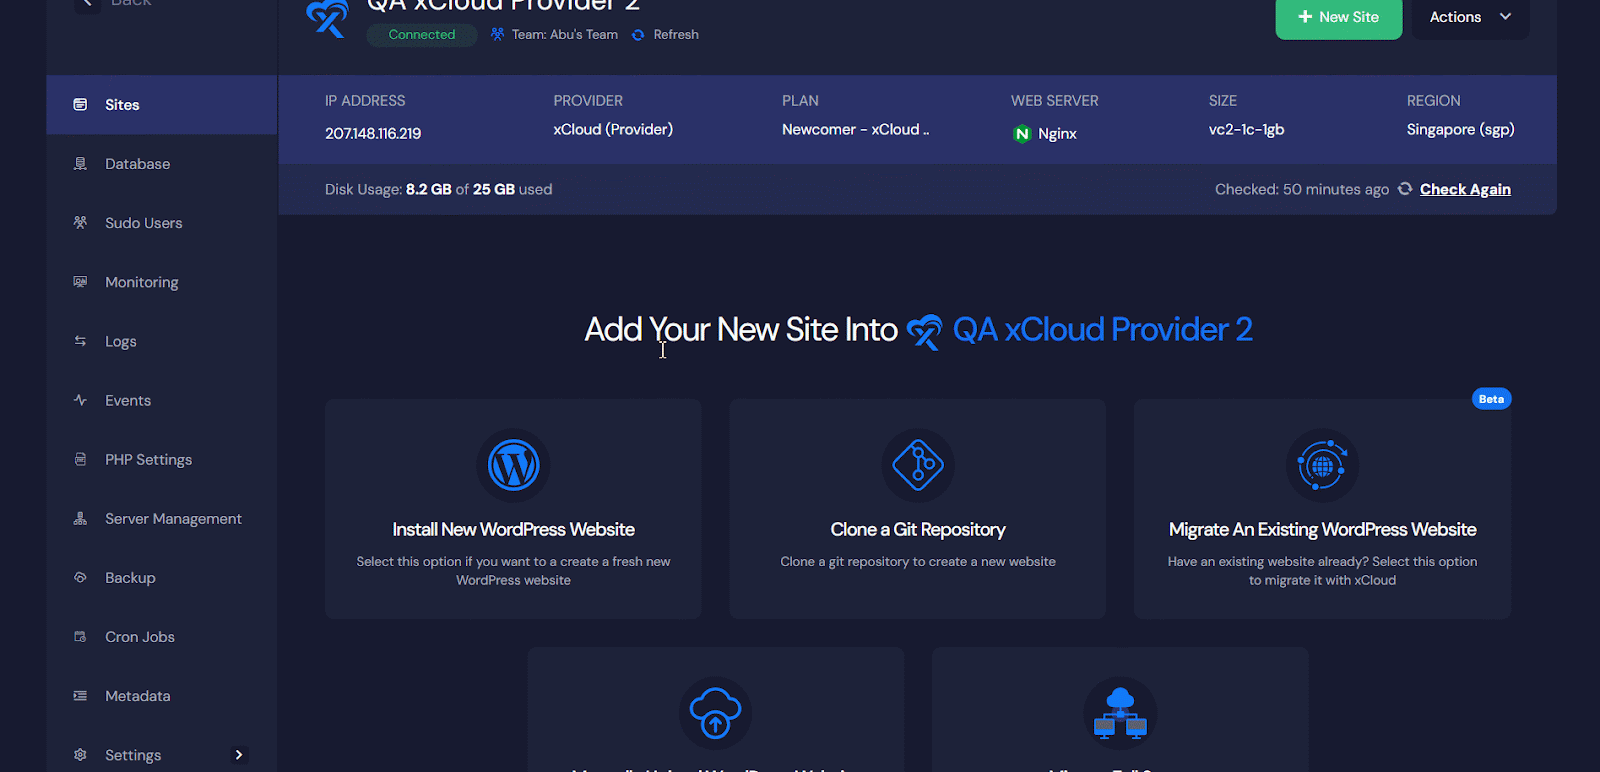
Task: Open Cron Jobs page
Action: pos(161,636)
